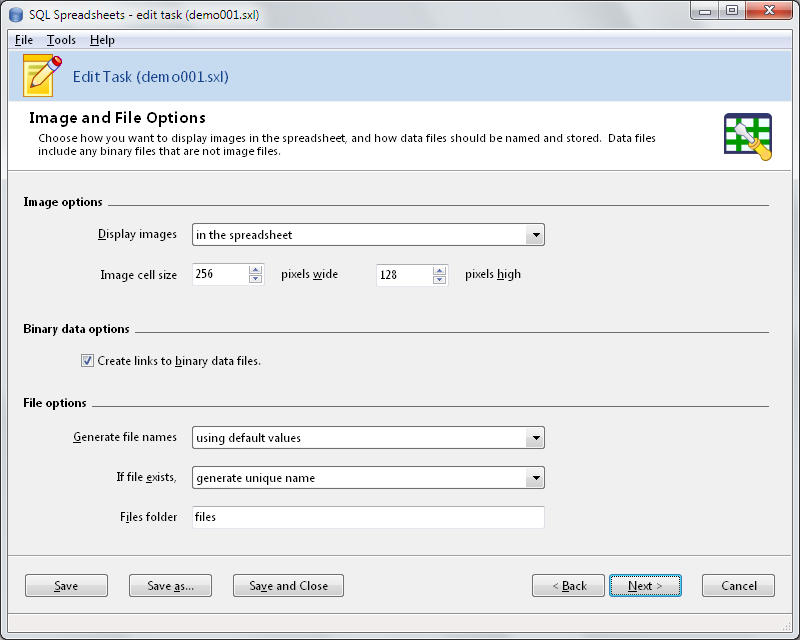The image size is (800, 640).
Task: Go Back to previous wizard page
Action: pos(568,586)
